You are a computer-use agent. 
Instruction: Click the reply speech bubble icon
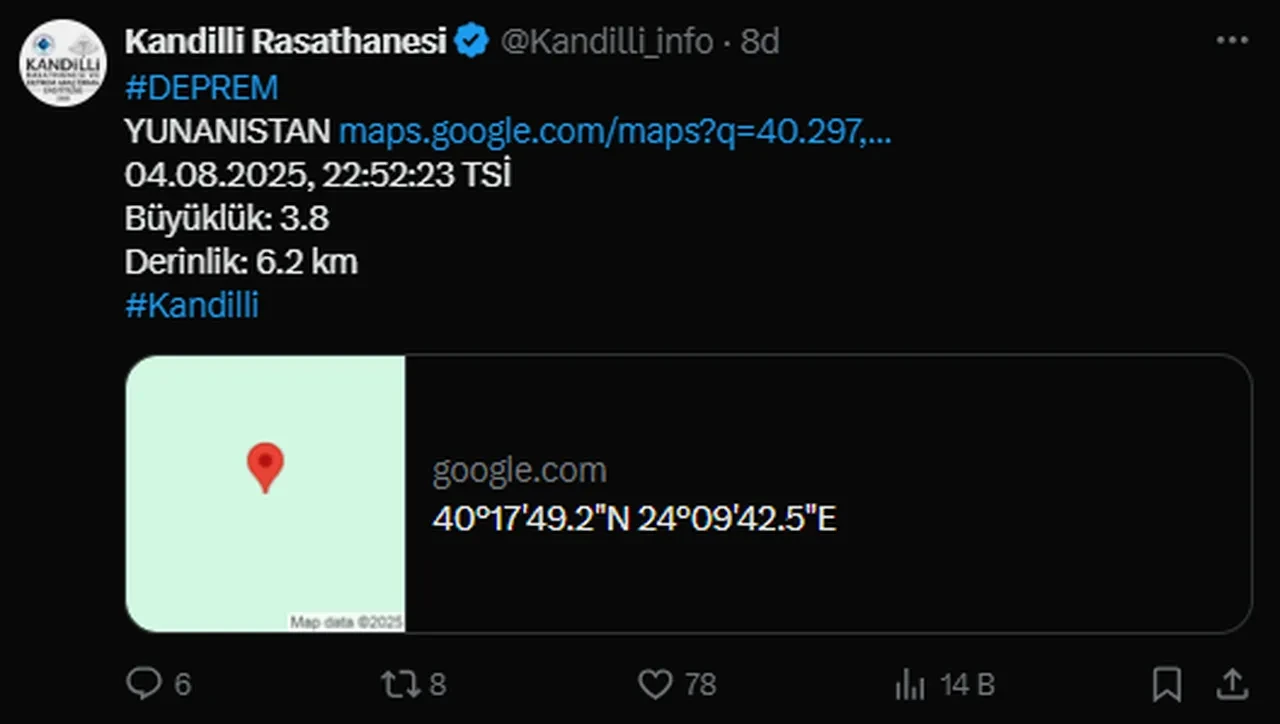click(x=144, y=684)
